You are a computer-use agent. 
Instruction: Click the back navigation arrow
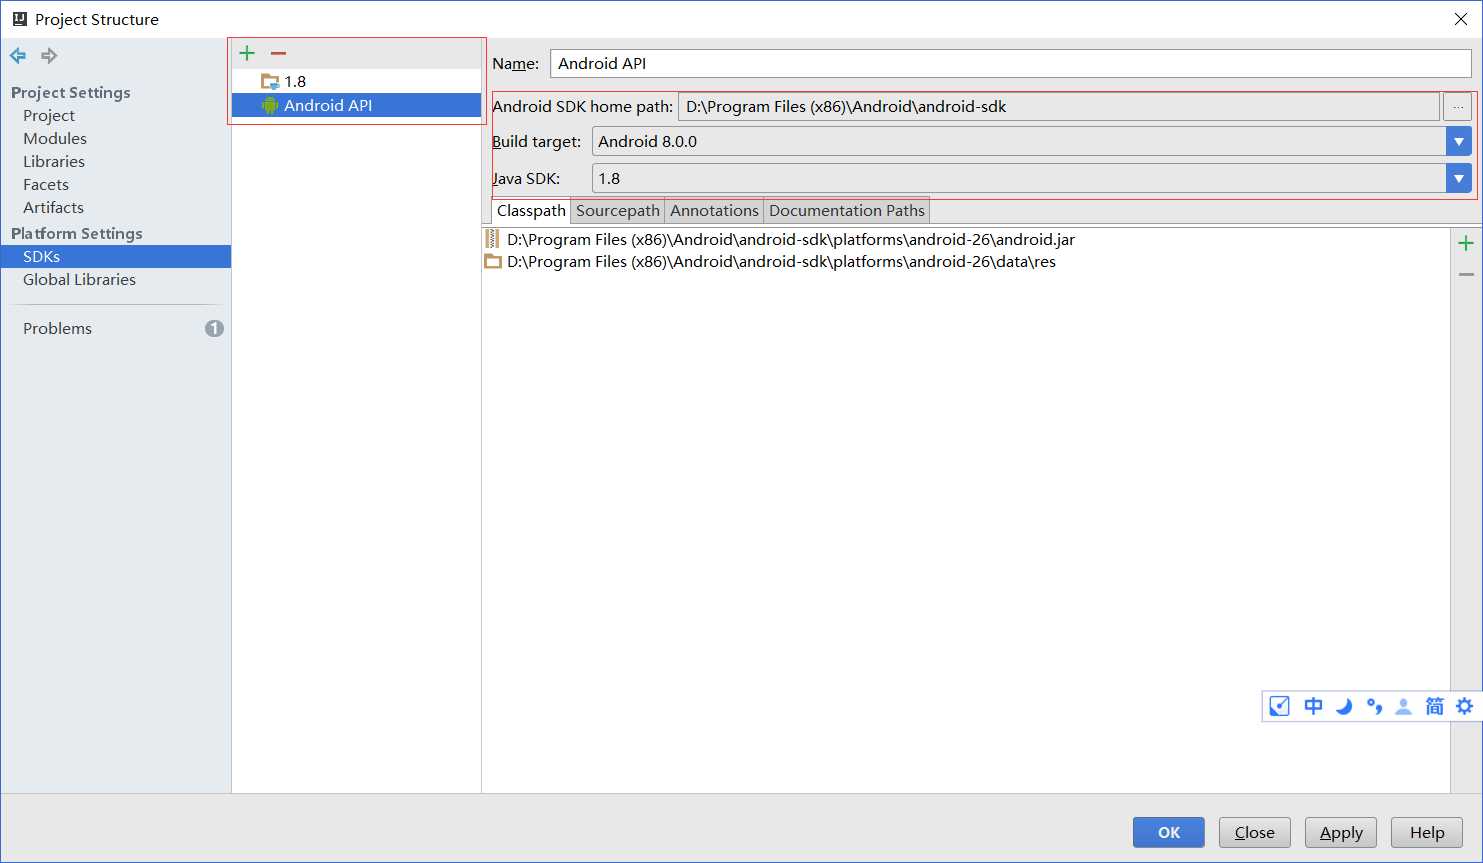(x=18, y=56)
